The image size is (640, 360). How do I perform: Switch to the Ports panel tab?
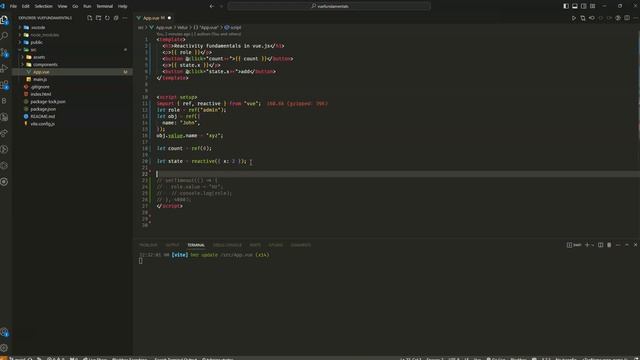(255, 245)
